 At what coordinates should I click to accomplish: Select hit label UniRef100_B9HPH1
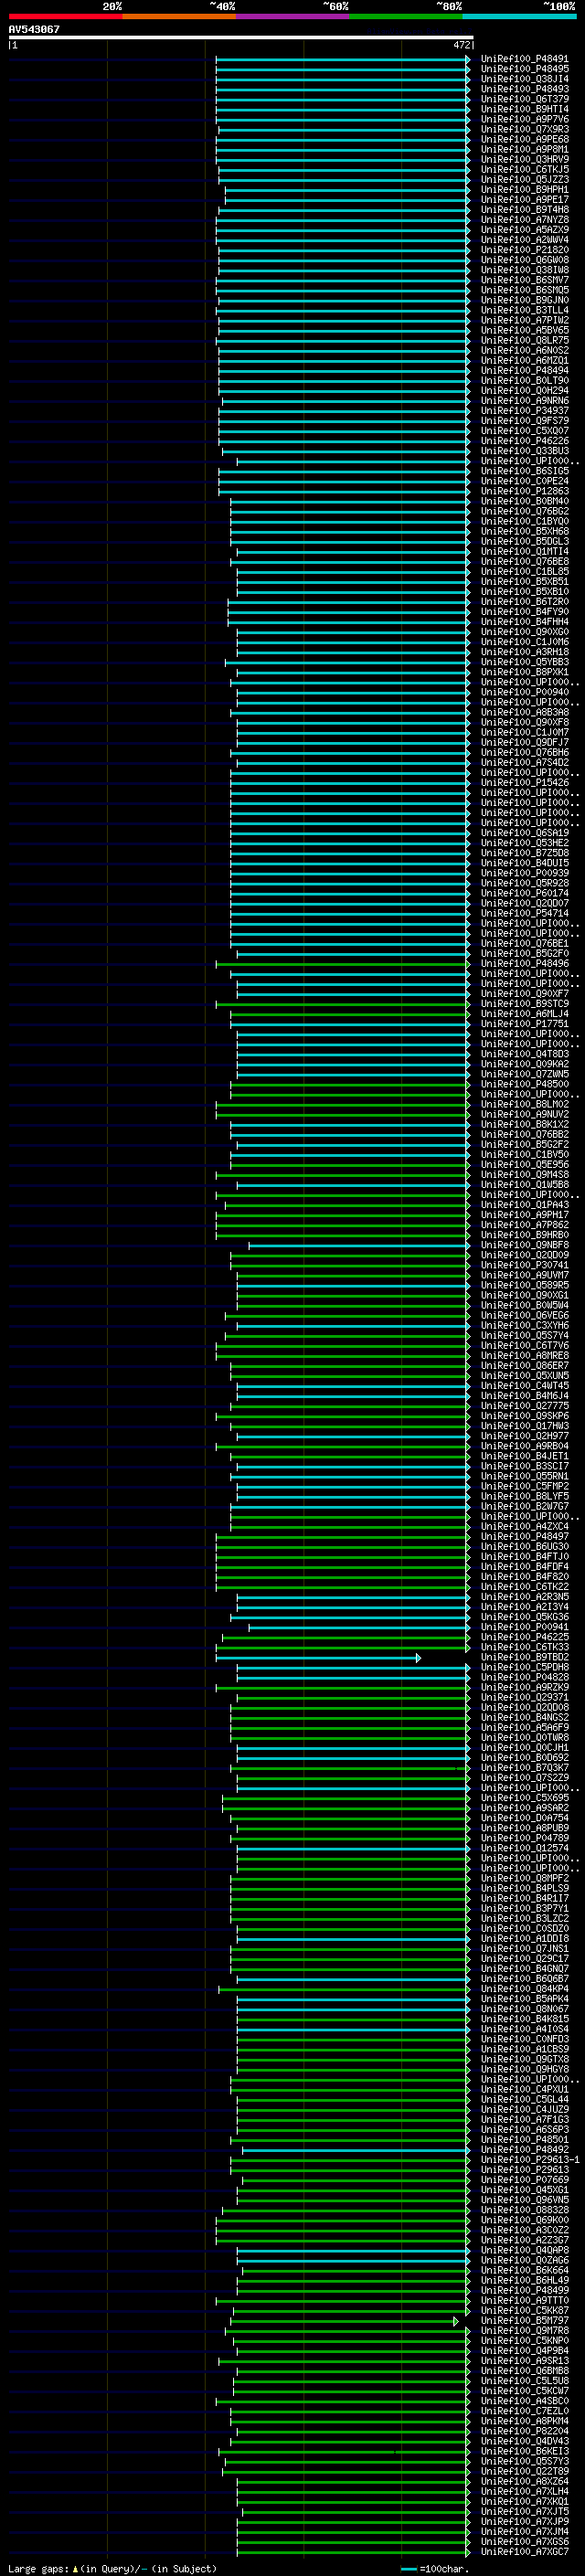525,189
